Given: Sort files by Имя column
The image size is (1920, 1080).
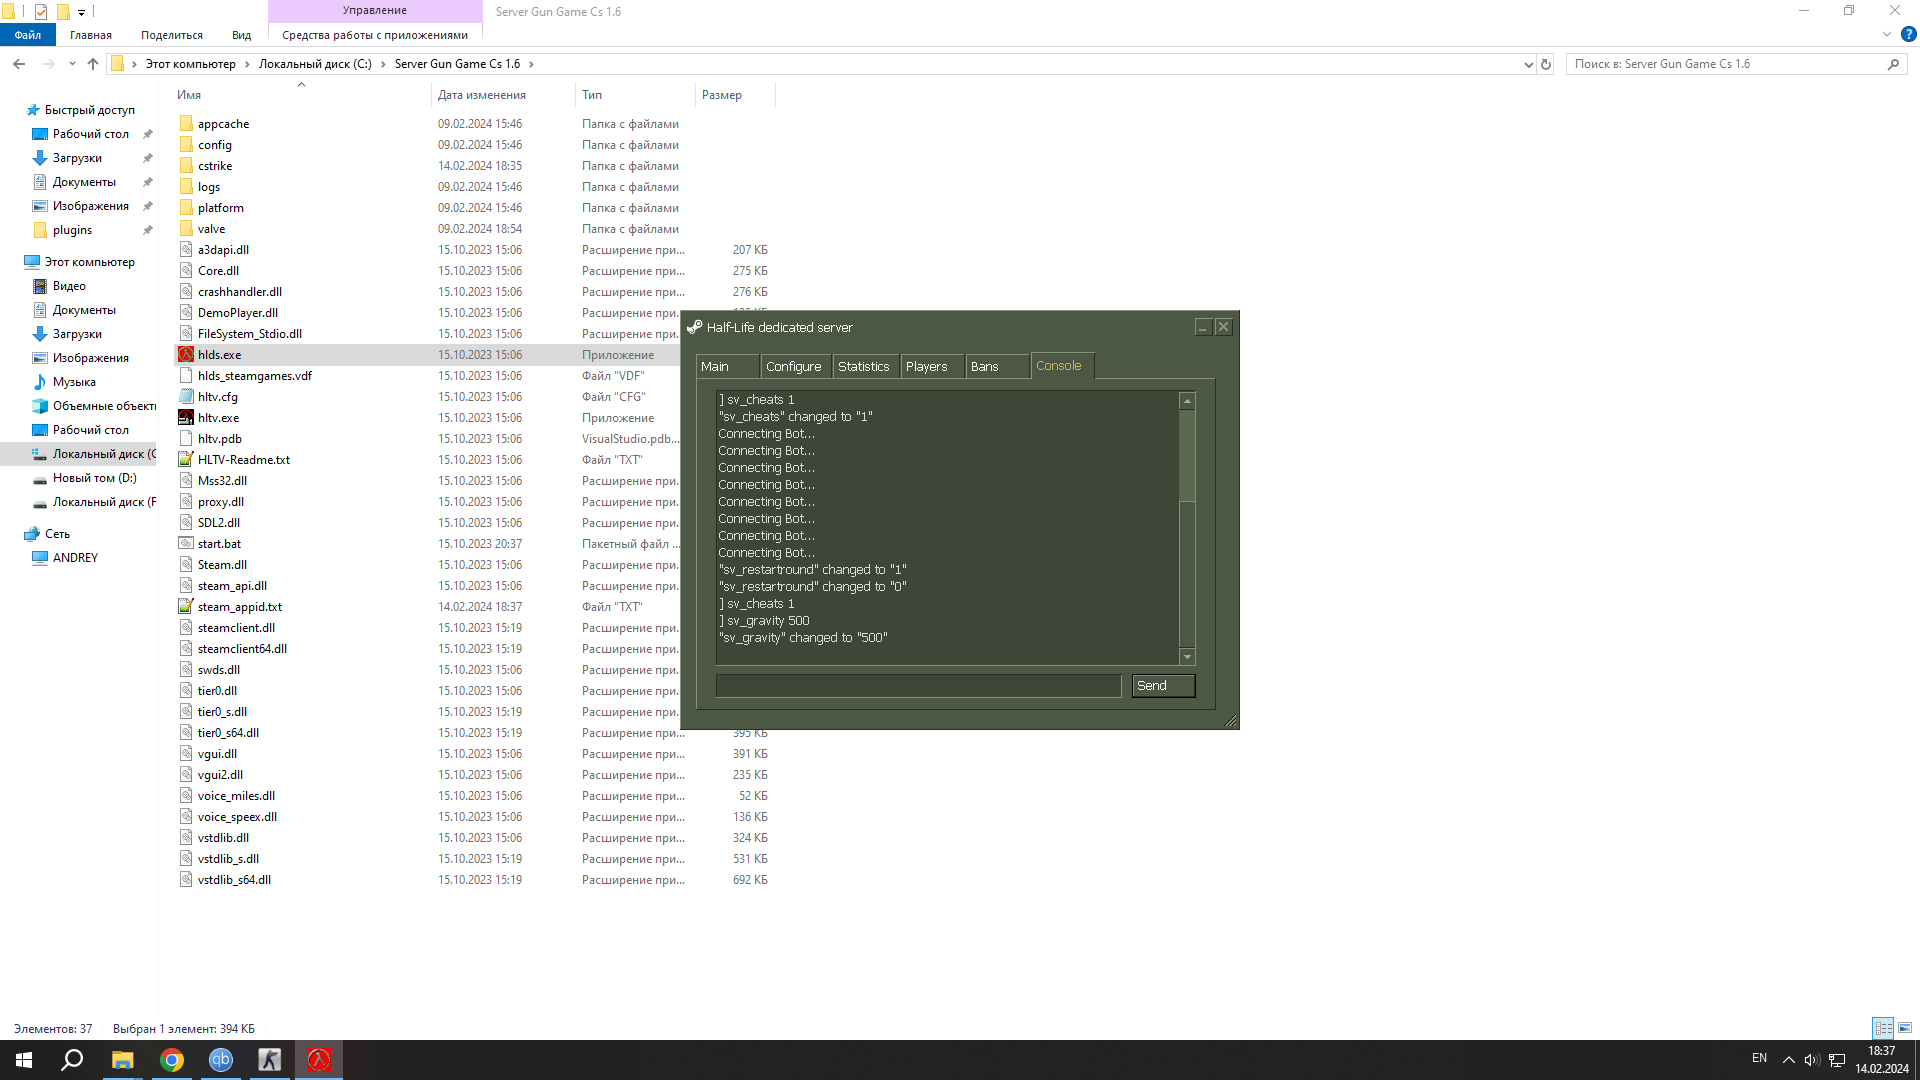Looking at the screenshot, I should click(x=302, y=95).
